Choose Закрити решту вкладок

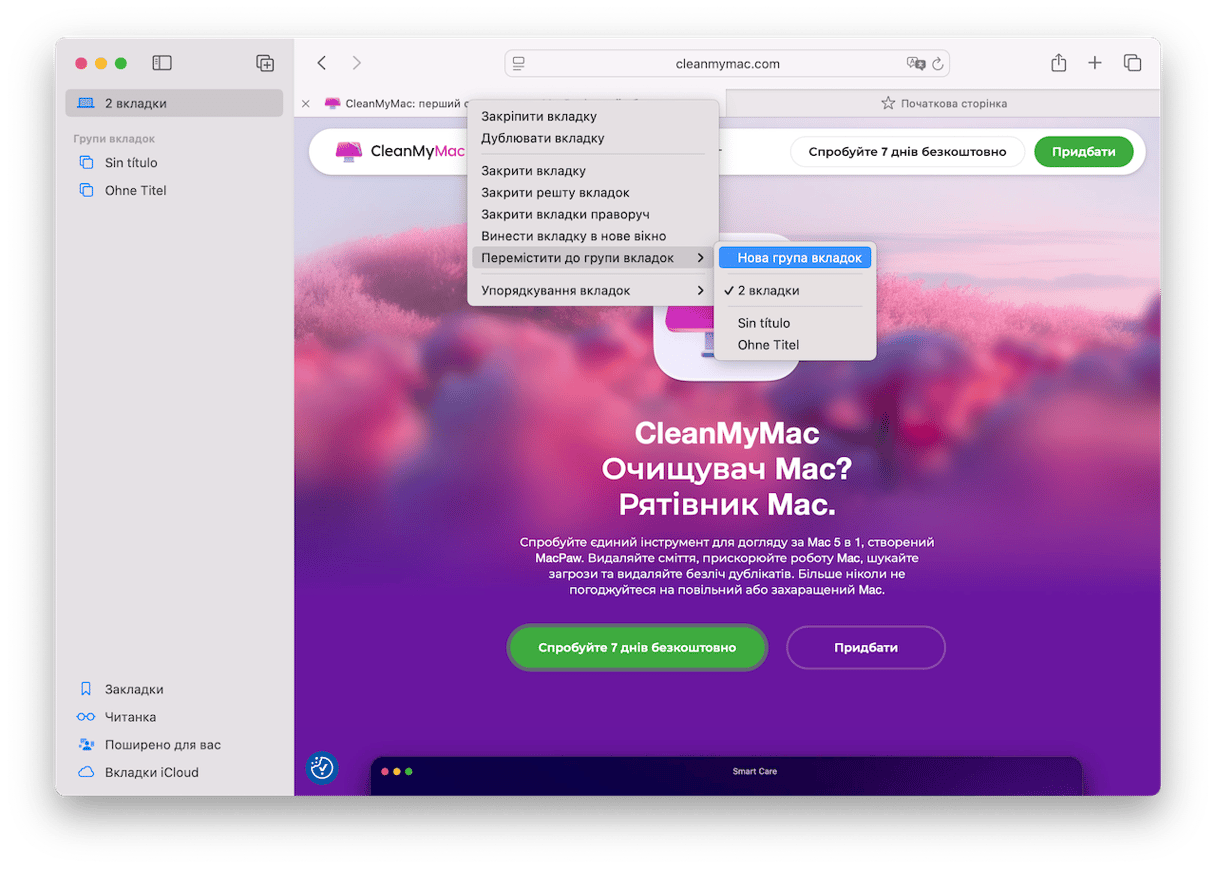coord(593,193)
